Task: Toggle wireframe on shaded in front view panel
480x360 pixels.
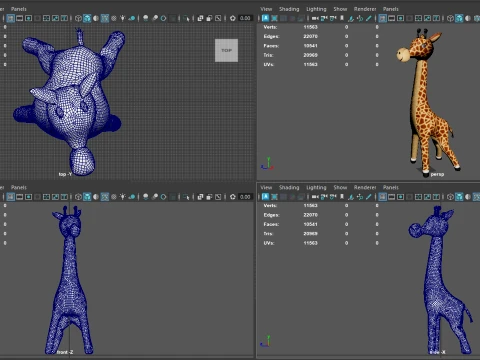Action: (x=105, y=197)
